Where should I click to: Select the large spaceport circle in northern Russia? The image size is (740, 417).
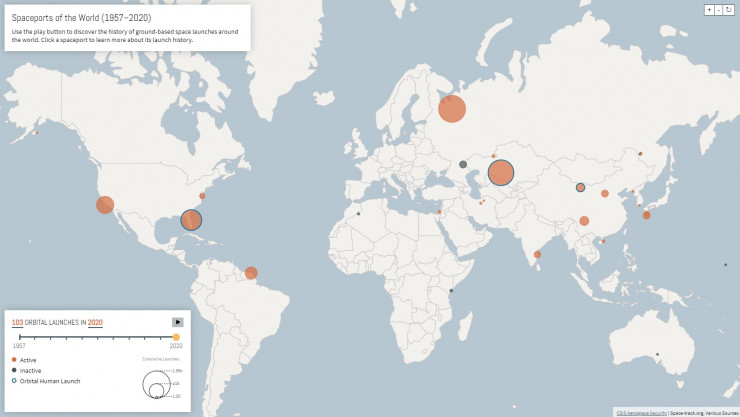coord(452,108)
